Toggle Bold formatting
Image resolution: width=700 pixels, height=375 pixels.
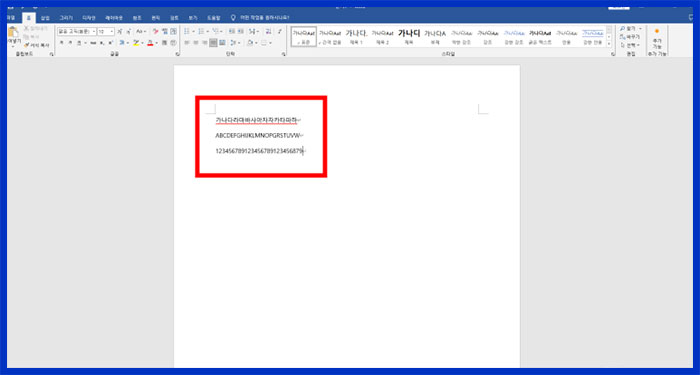(62, 43)
